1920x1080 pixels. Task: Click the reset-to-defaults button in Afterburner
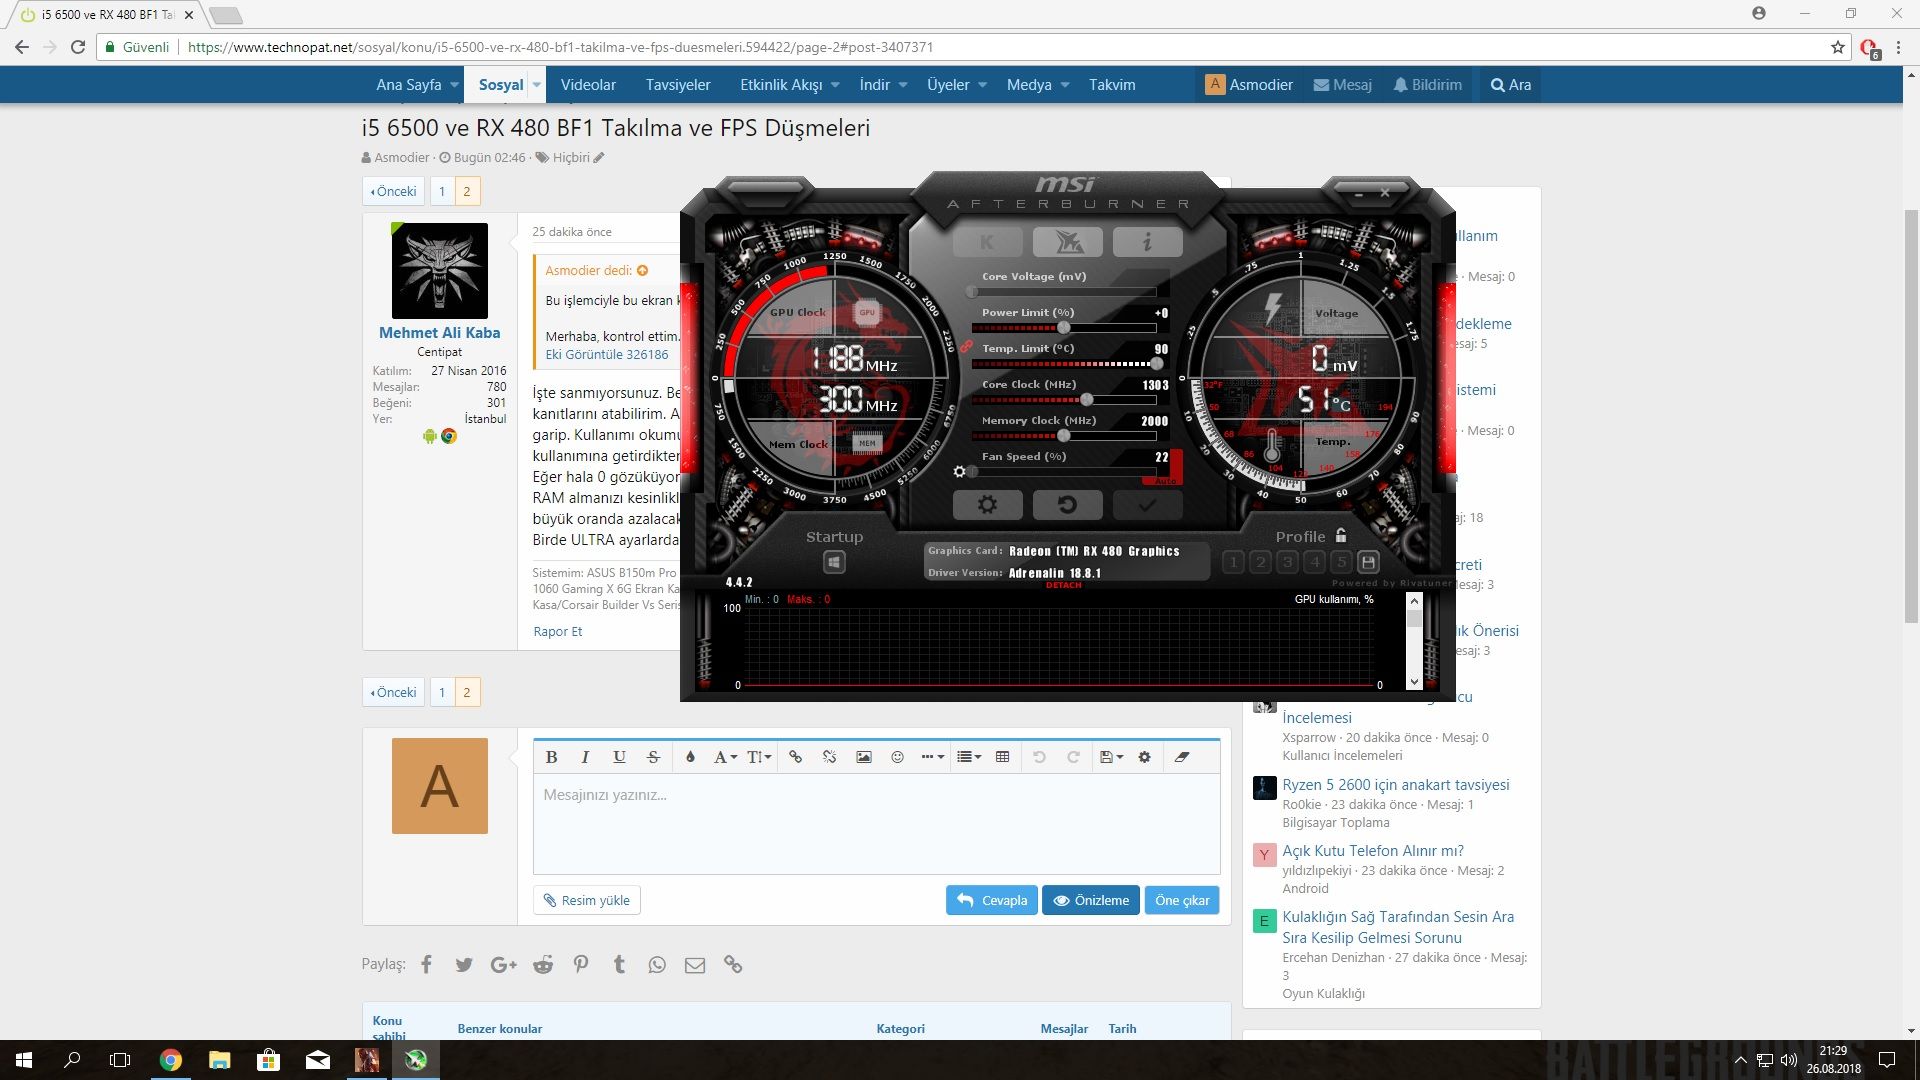click(1067, 505)
